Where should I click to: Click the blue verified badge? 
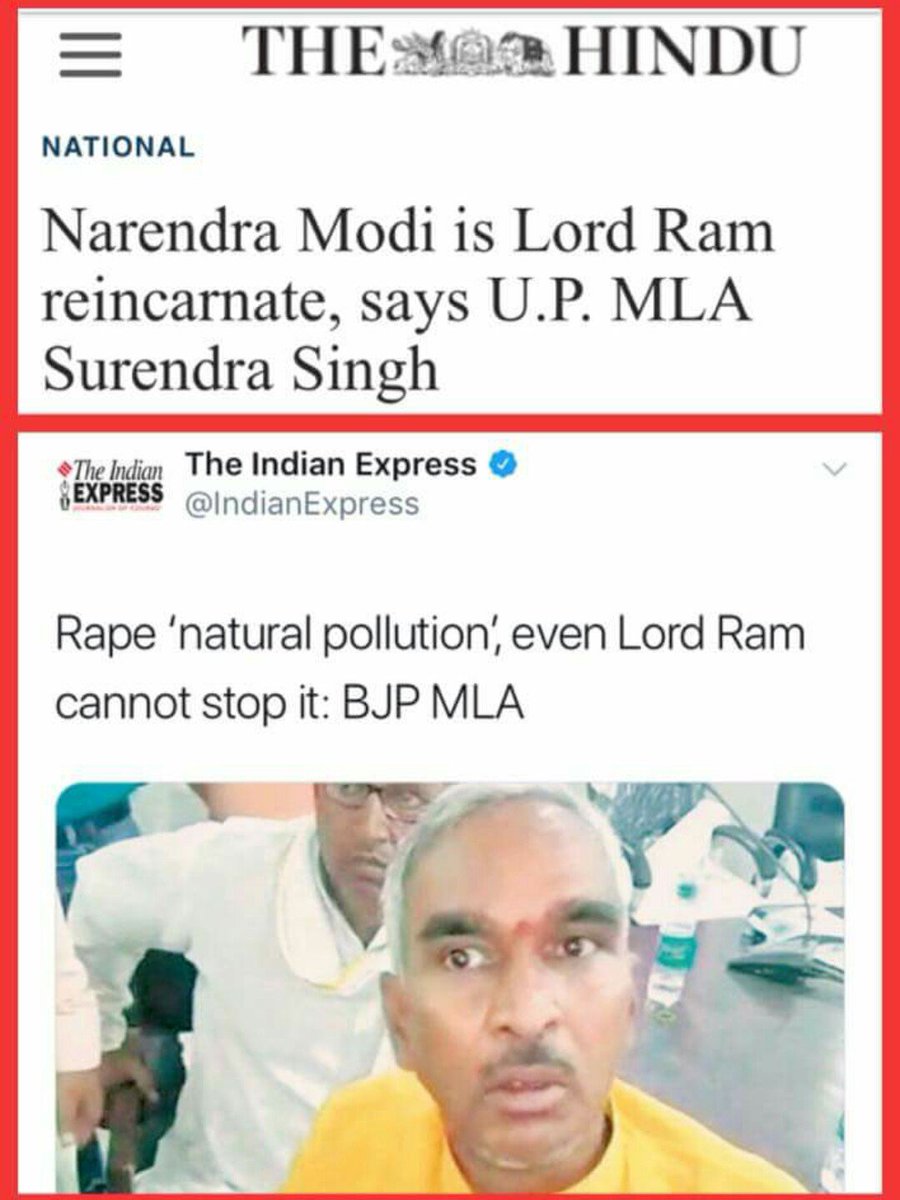(503, 465)
